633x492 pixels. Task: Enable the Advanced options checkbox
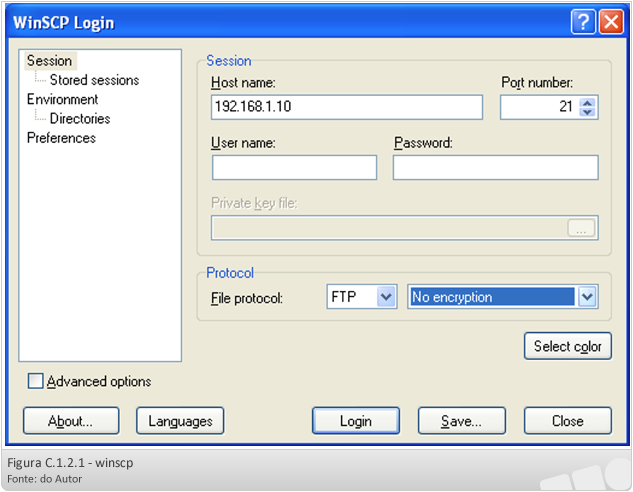tap(36, 381)
